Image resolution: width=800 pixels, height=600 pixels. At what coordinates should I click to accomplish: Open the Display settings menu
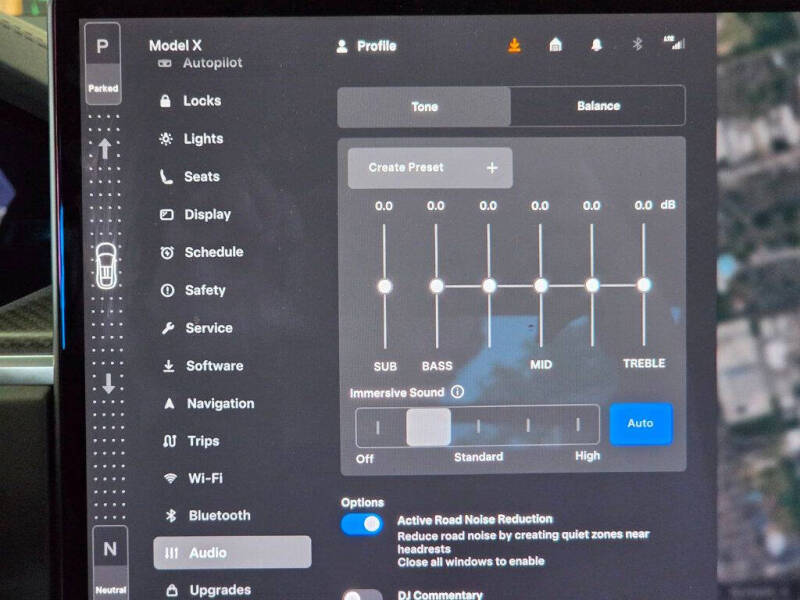pos(207,214)
